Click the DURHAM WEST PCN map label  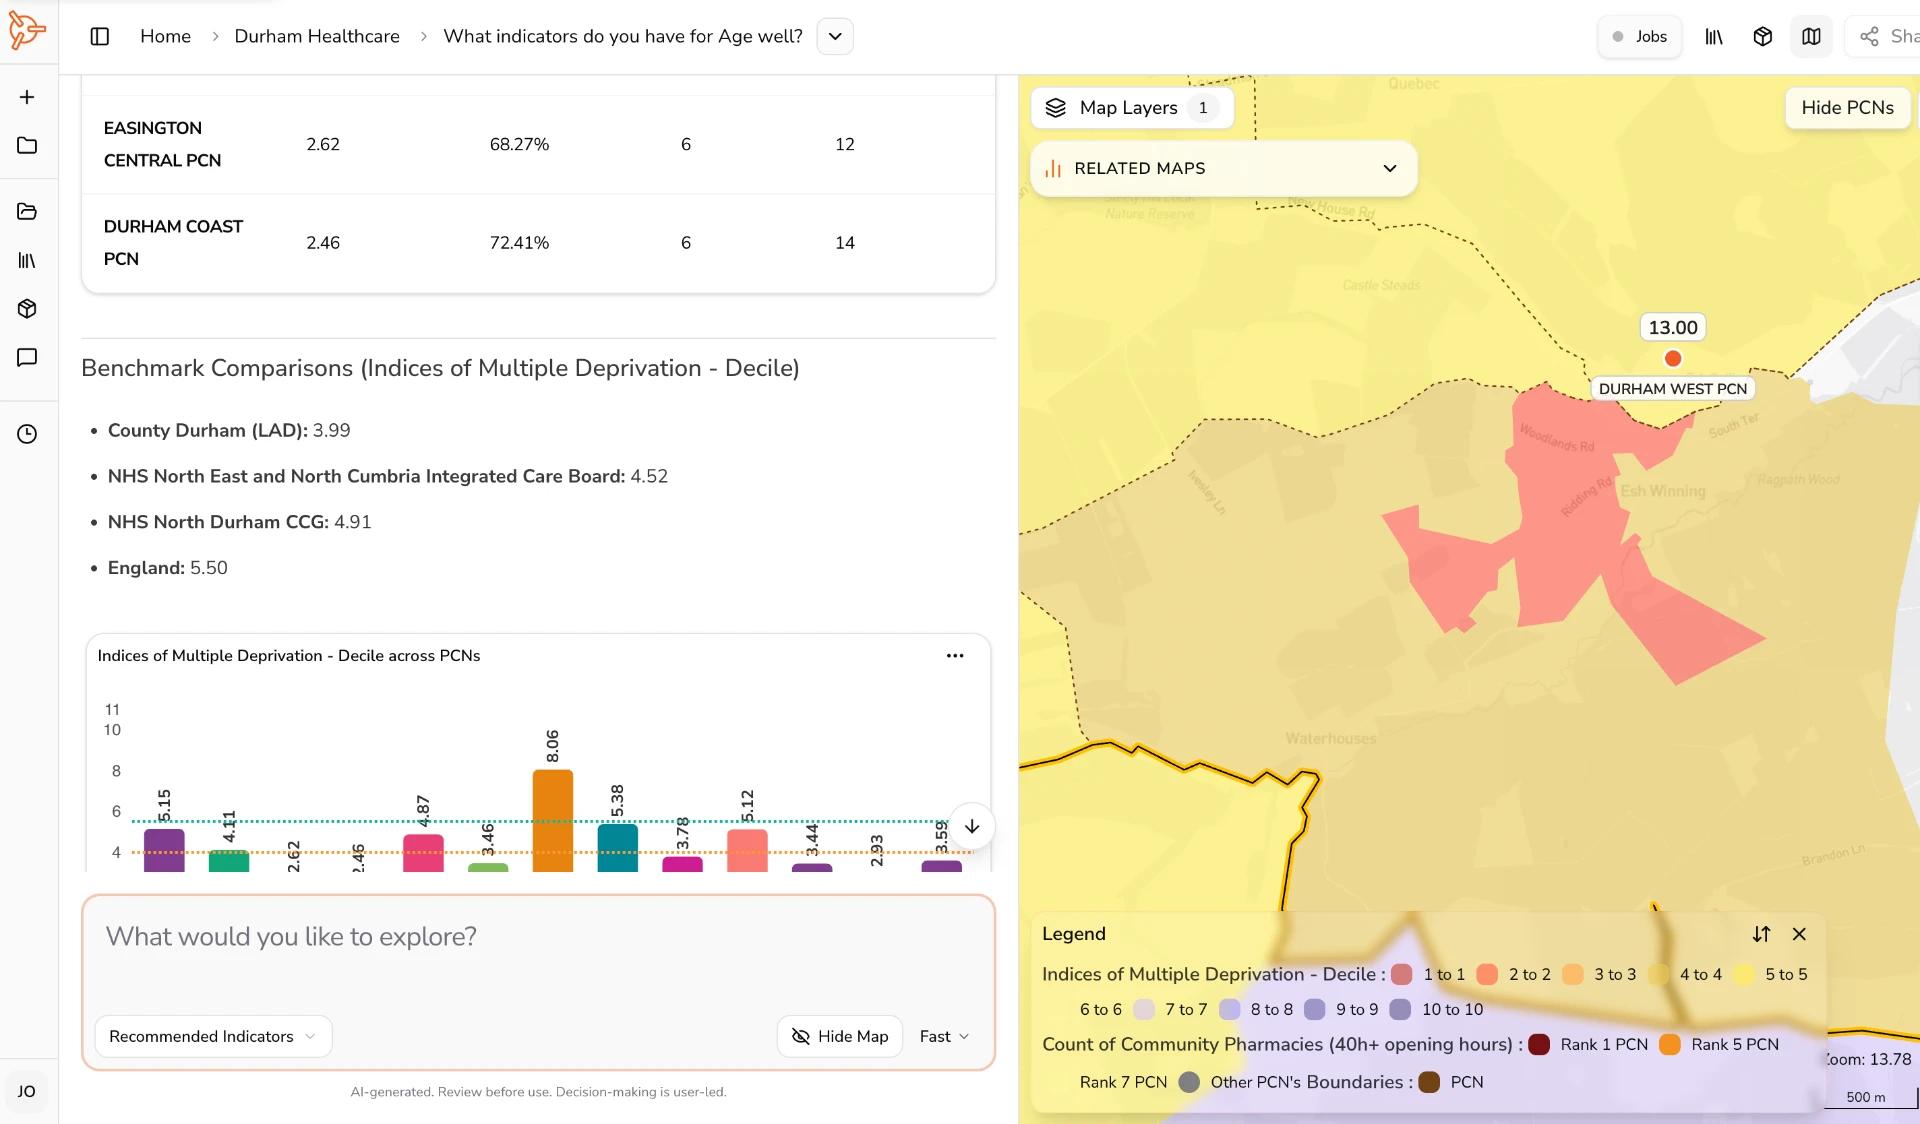click(1672, 389)
